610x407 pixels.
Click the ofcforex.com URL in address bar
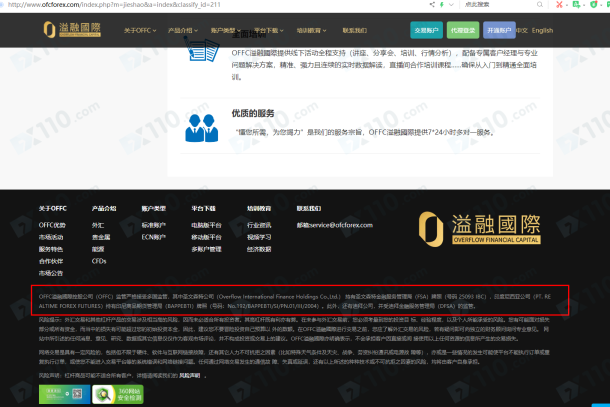point(114,5)
